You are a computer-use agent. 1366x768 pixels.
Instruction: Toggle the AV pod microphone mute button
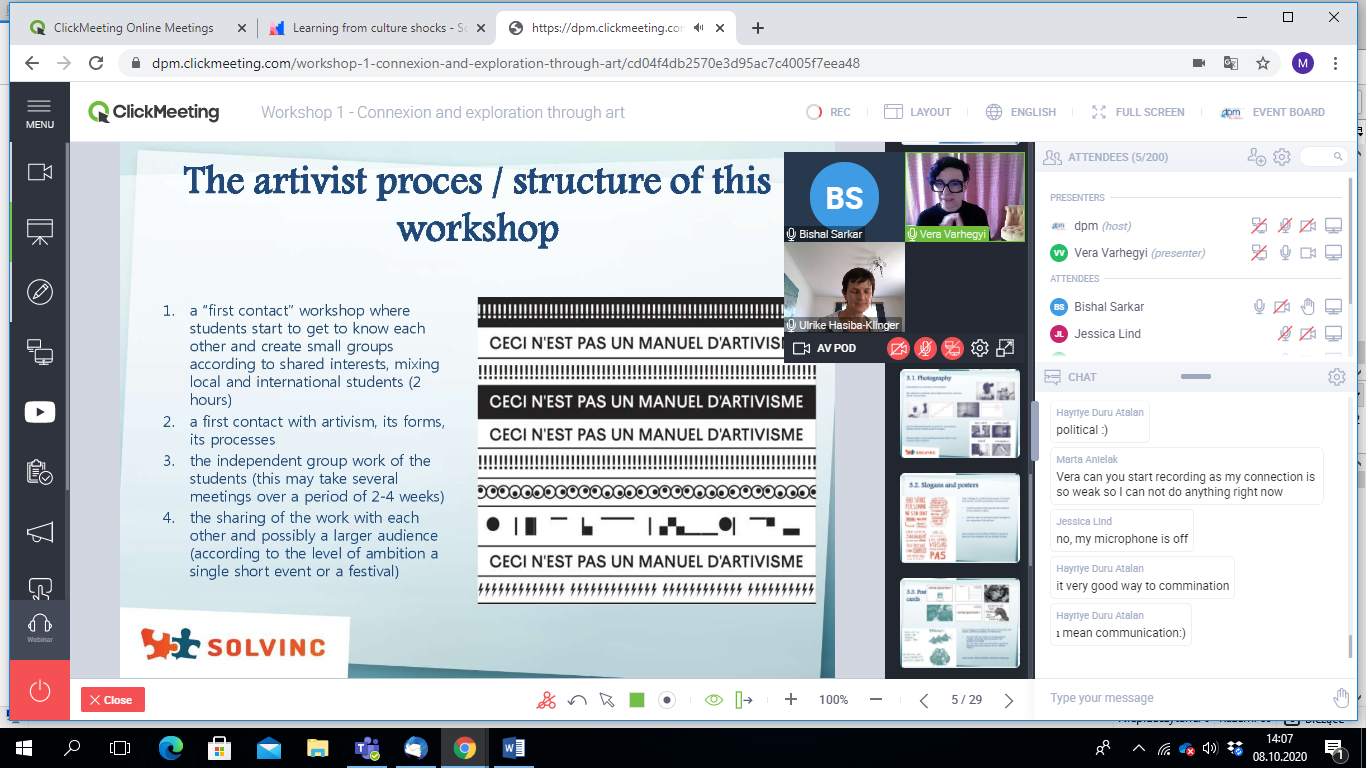926,348
